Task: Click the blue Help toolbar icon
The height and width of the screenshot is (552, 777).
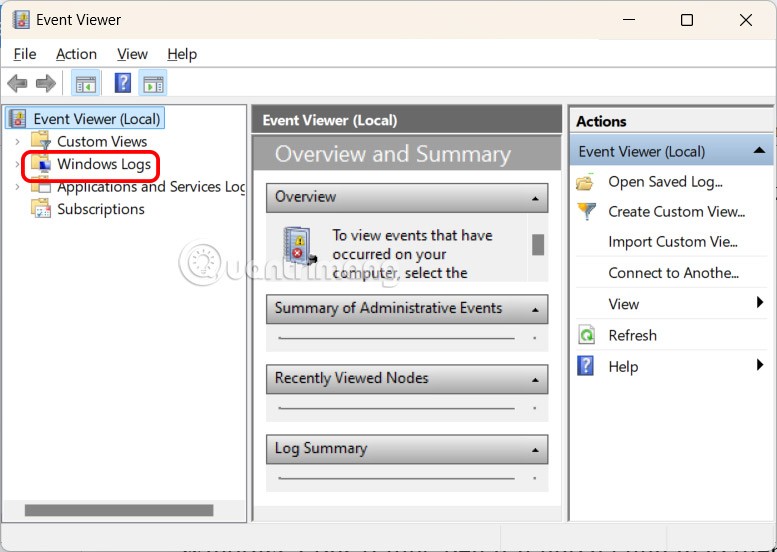Action: (123, 84)
